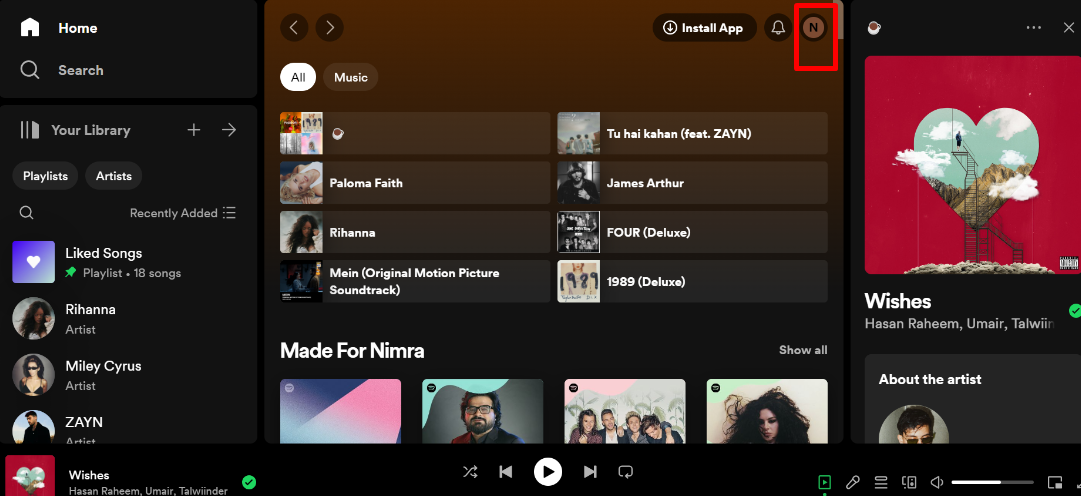Click the Install App button
This screenshot has height=496, width=1081.
[x=705, y=28]
